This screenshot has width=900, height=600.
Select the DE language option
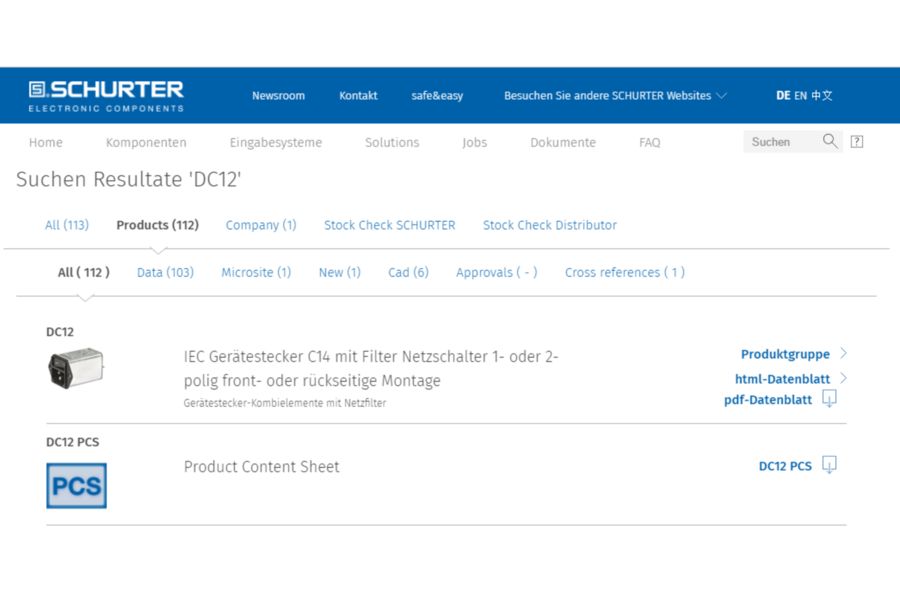point(783,96)
